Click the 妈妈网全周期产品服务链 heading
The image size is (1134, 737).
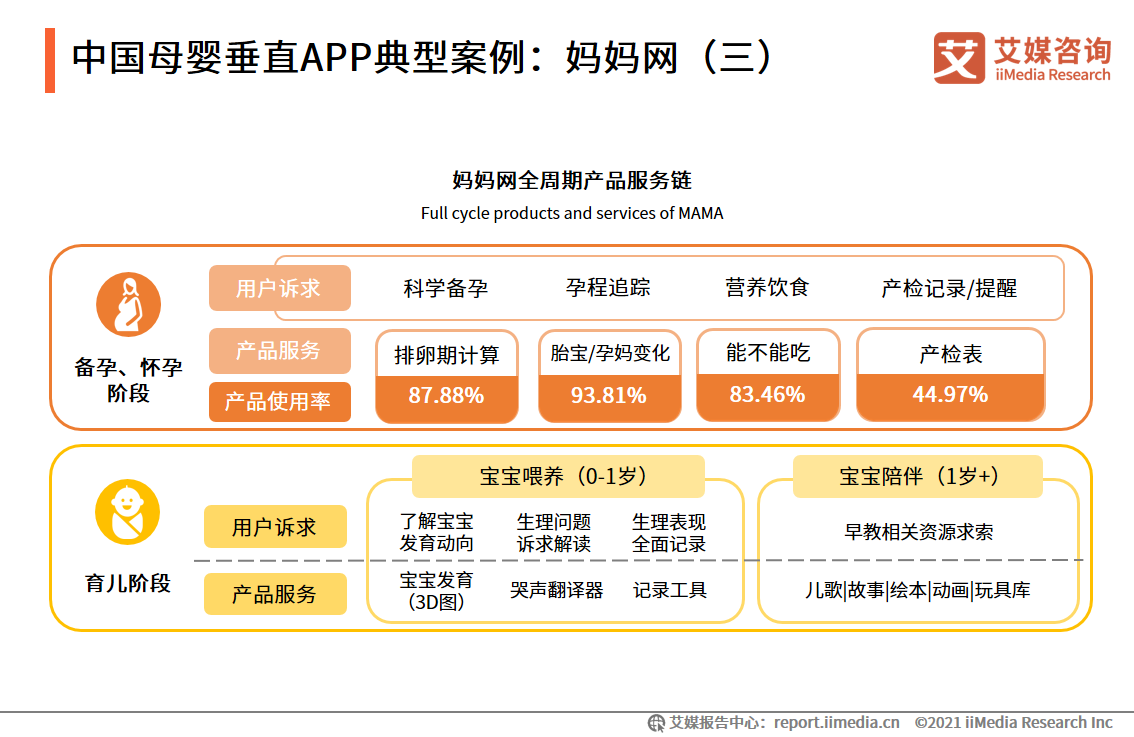tap(572, 180)
